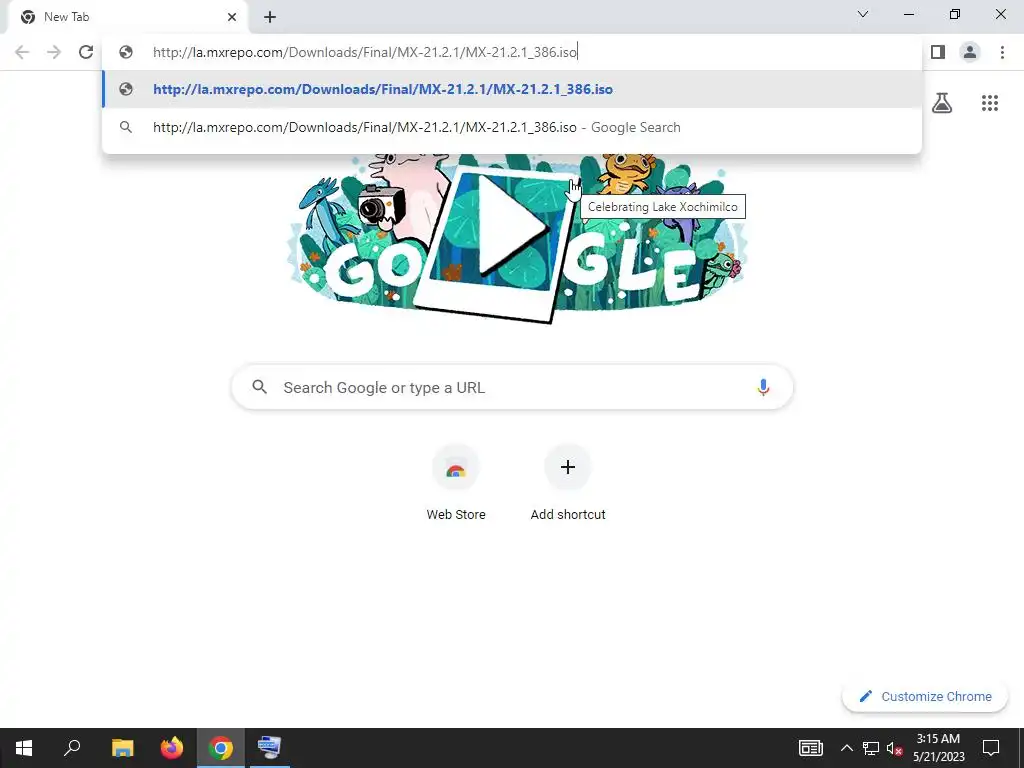Screen dimensions: 1024x768
Task: Open File Explorer from the taskbar
Action: click(x=122, y=748)
